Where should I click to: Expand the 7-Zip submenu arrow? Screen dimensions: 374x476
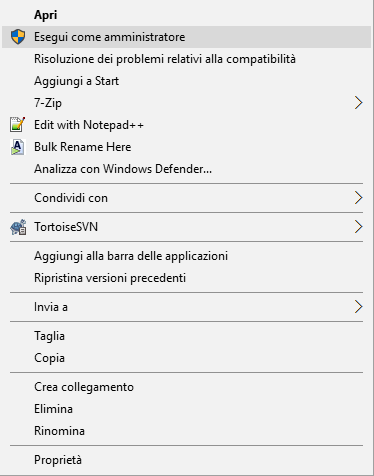[358, 103]
